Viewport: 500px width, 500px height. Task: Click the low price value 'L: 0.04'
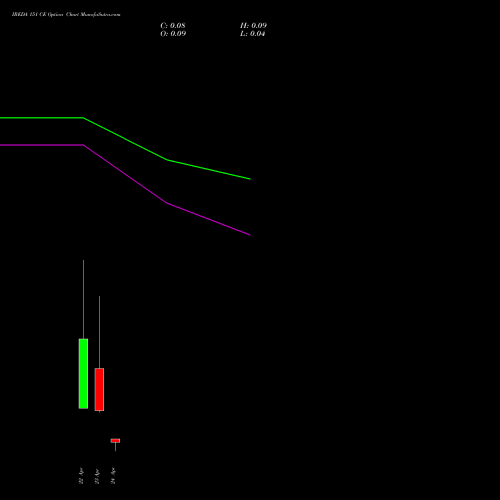[253, 34]
